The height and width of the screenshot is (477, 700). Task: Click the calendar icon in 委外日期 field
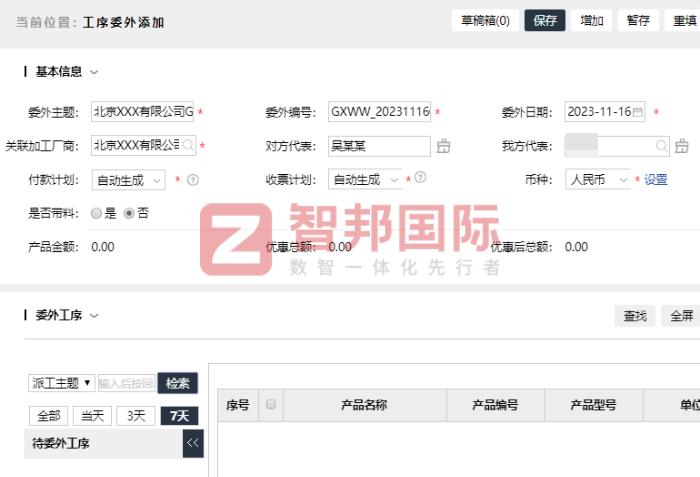pyautogui.click(x=638, y=112)
